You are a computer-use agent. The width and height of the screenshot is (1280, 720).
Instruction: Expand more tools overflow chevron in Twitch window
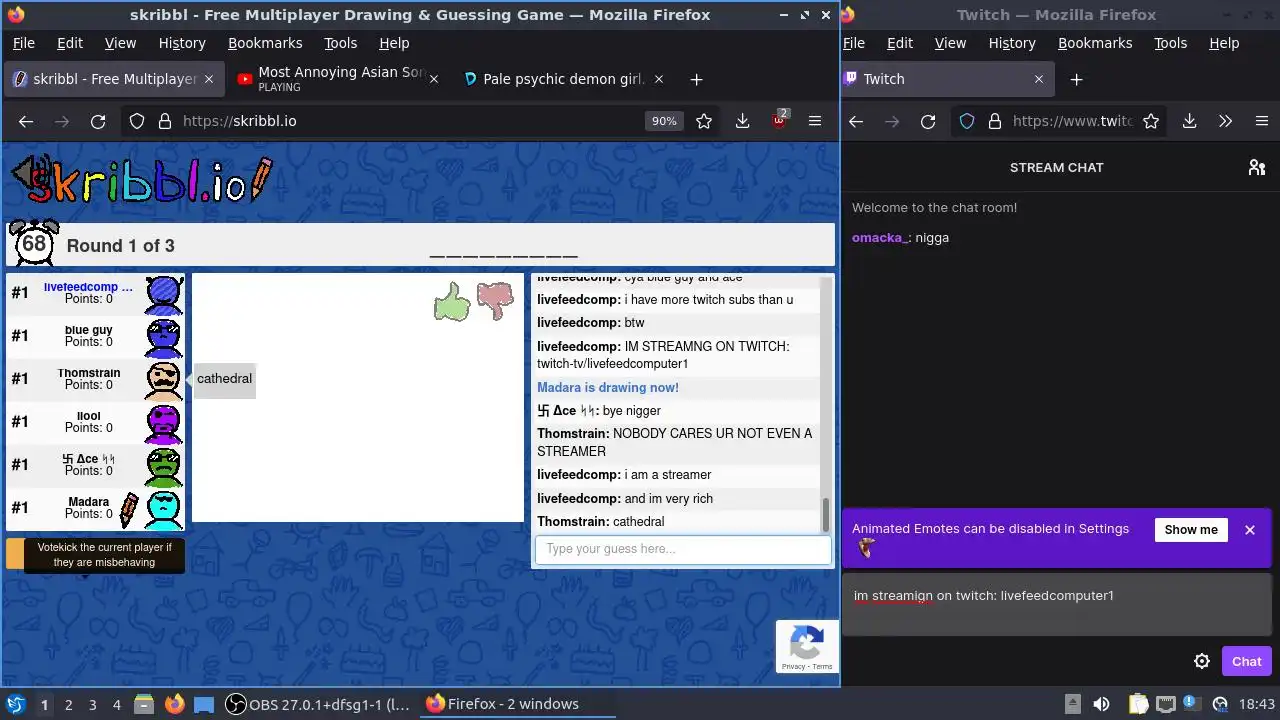coord(1225,121)
